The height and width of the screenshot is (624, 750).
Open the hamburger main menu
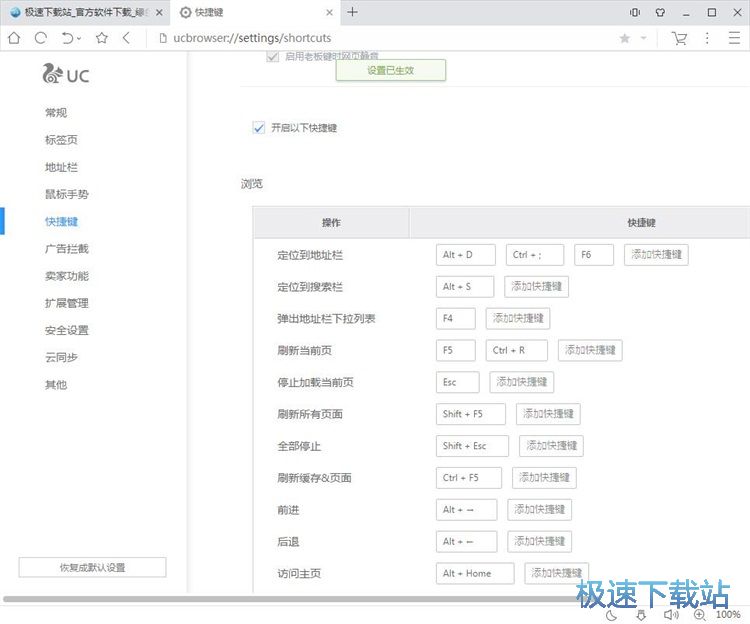pyautogui.click(x=734, y=38)
